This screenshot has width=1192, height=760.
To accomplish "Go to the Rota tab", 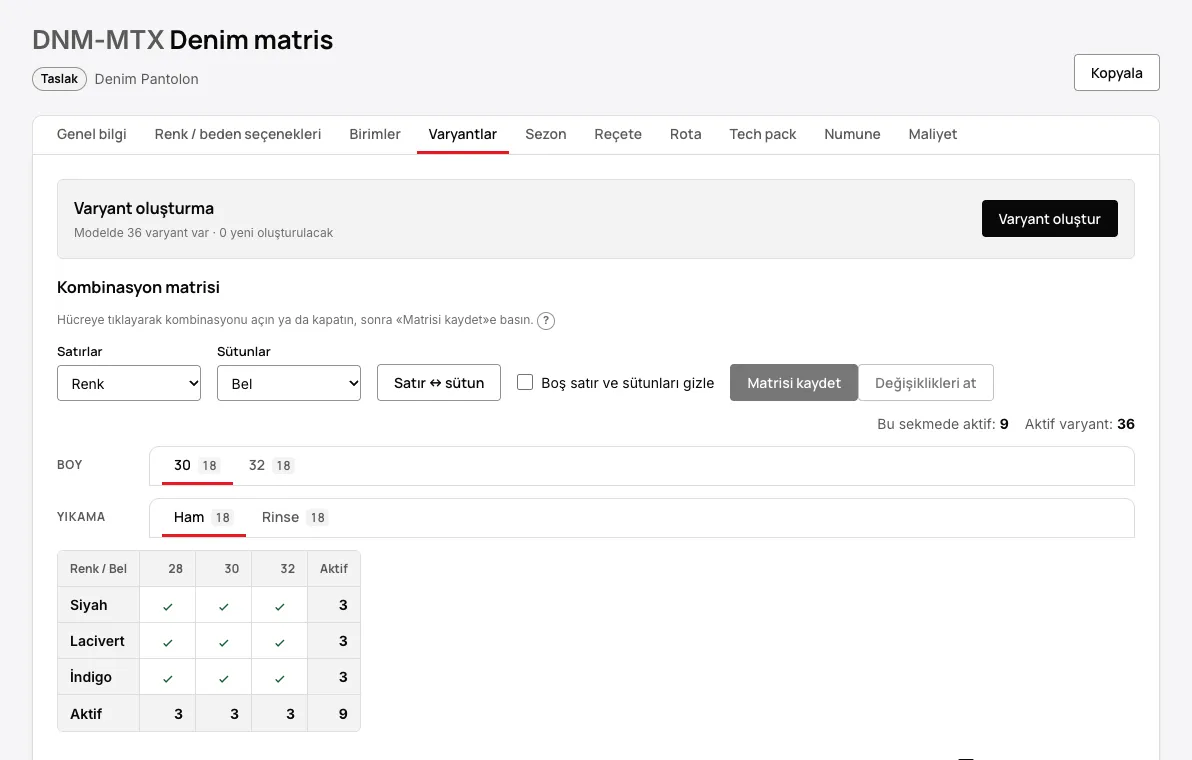I will 686,135.
